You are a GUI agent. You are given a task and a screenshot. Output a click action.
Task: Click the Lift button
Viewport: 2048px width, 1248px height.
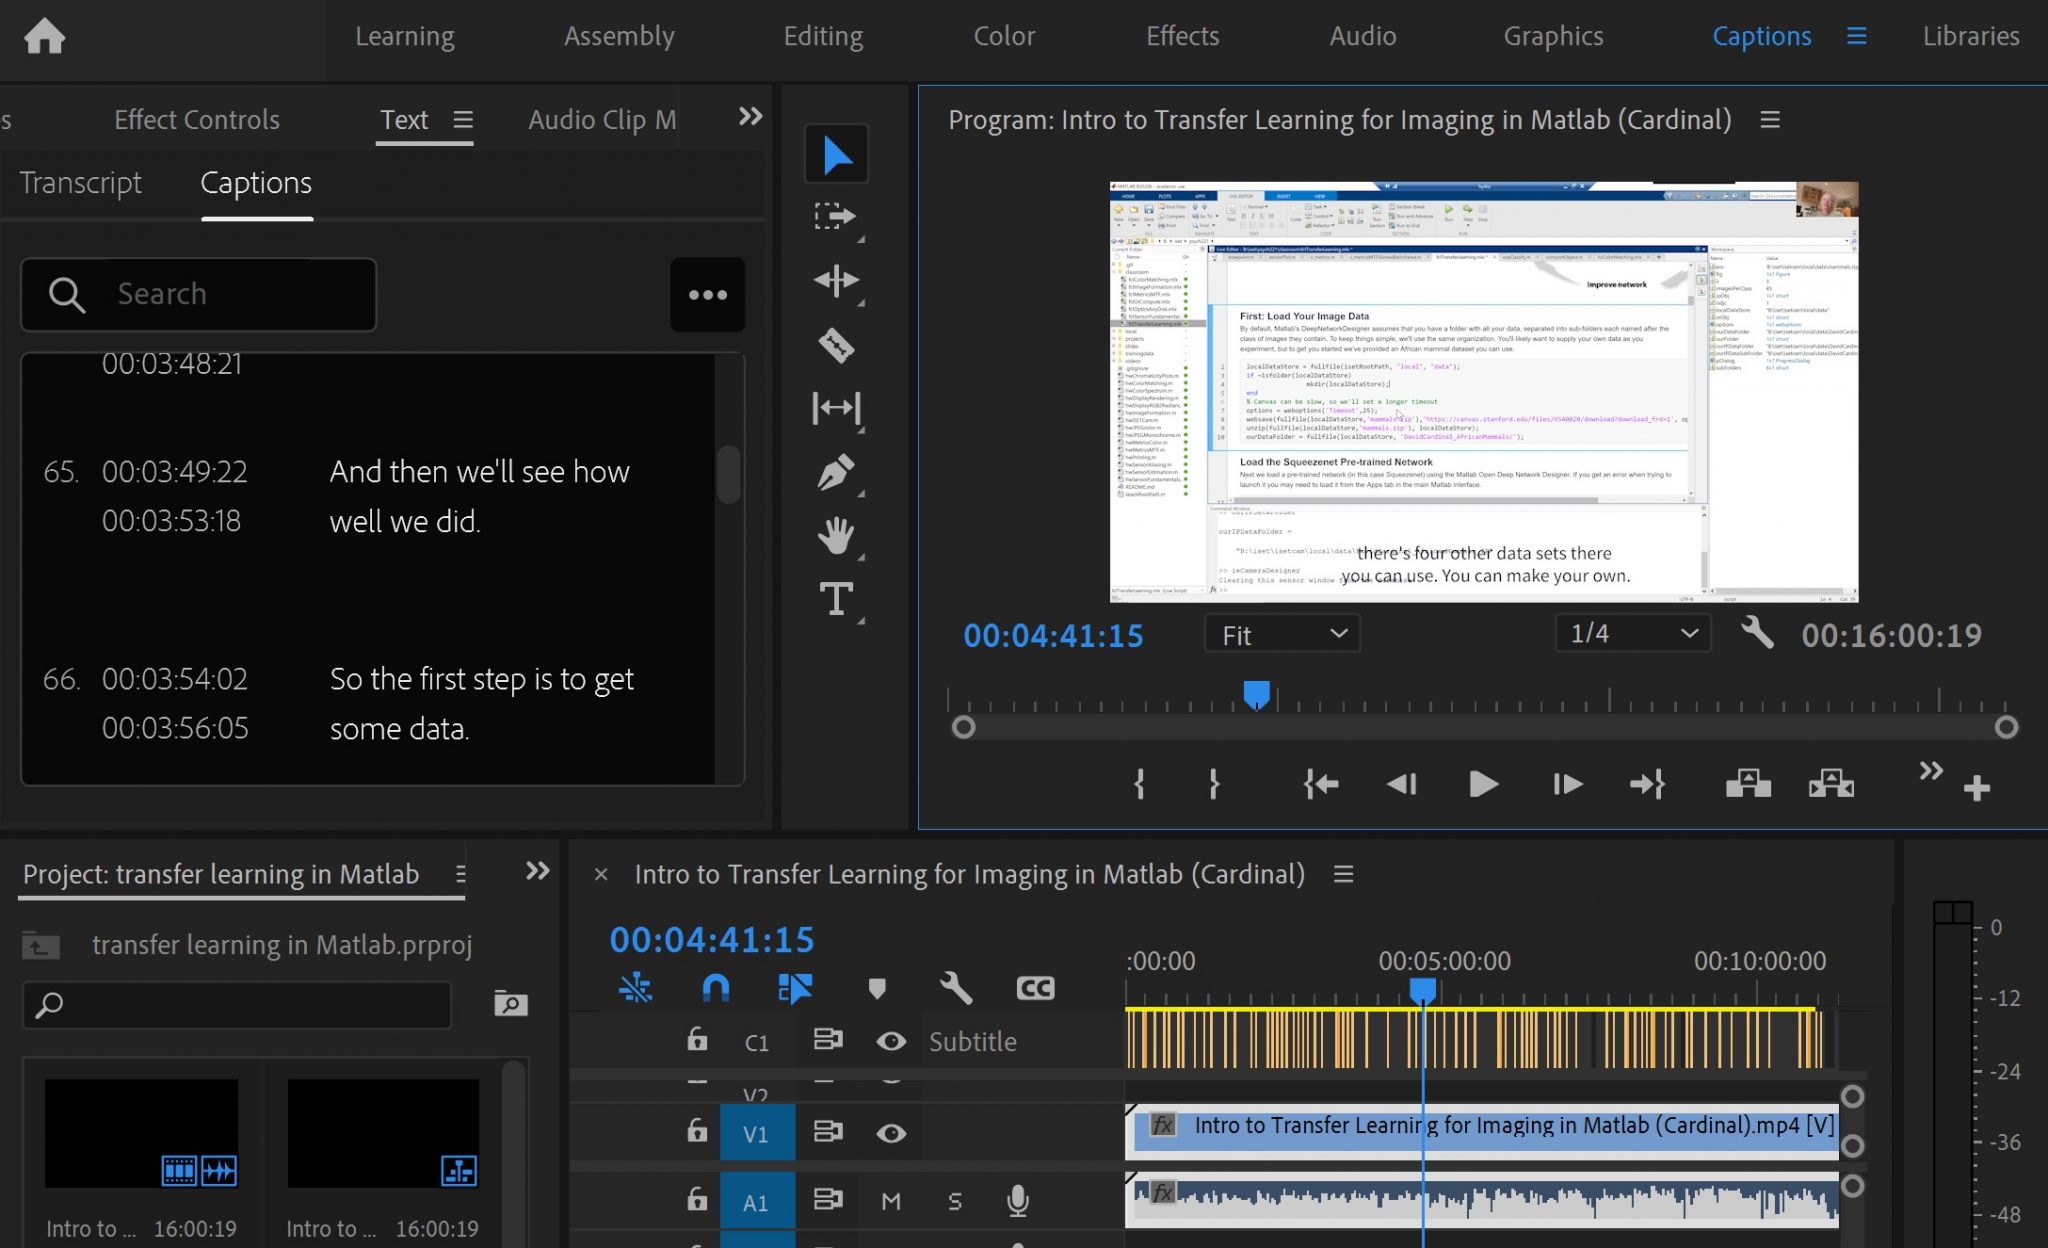1748,783
